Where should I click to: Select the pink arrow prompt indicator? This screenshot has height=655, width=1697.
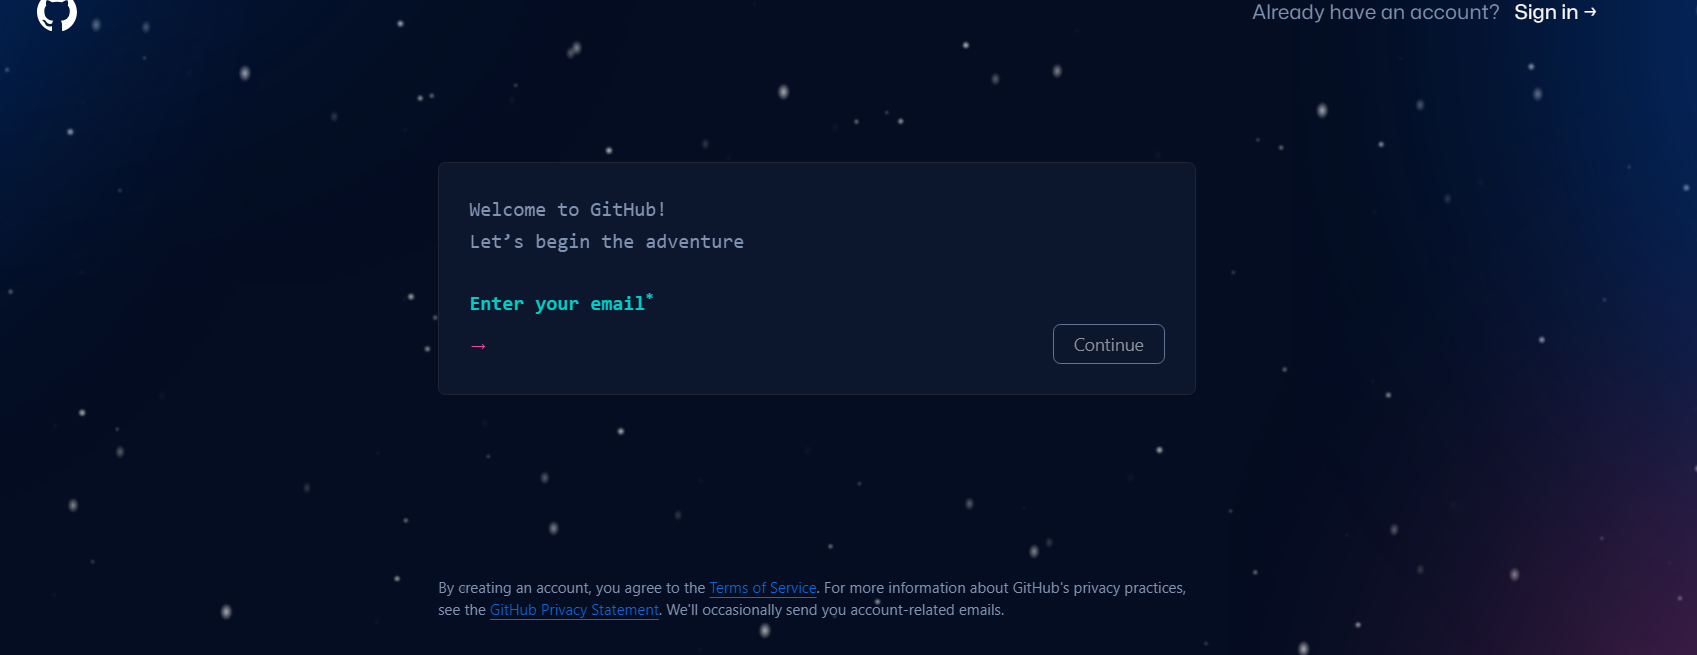pos(478,346)
